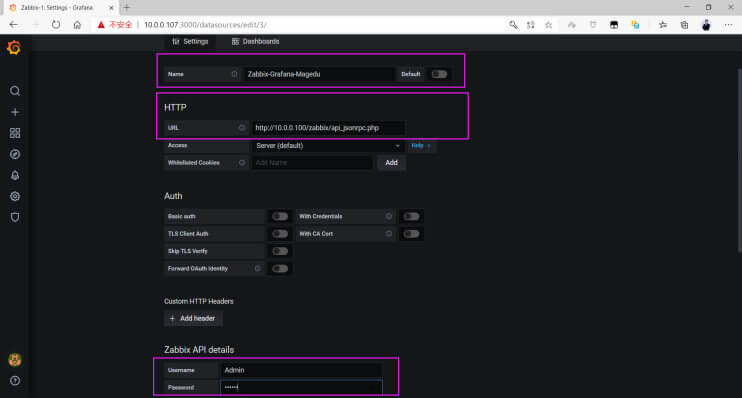Switch to the Settings tab

[x=190, y=42]
